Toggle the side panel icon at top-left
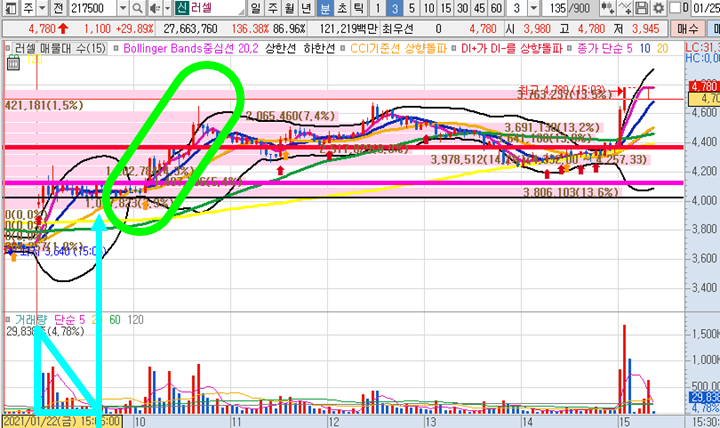The image size is (720, 428). [x=10, y=8]
